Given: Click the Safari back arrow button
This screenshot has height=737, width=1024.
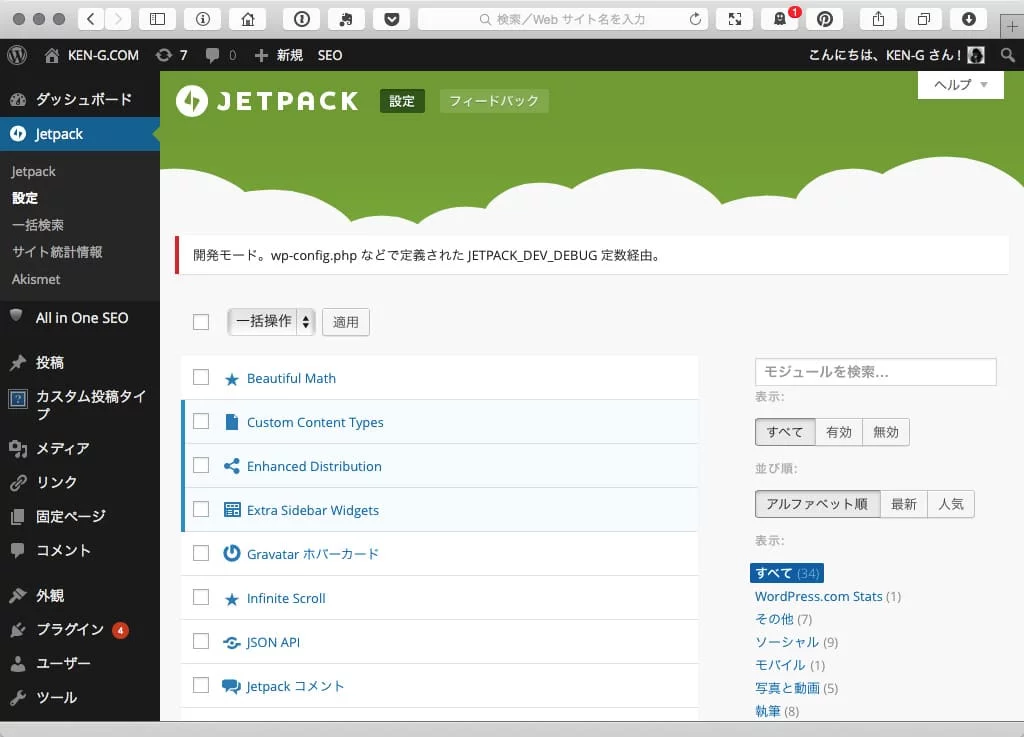Looking at the screenshot, I should click(91, 19).
